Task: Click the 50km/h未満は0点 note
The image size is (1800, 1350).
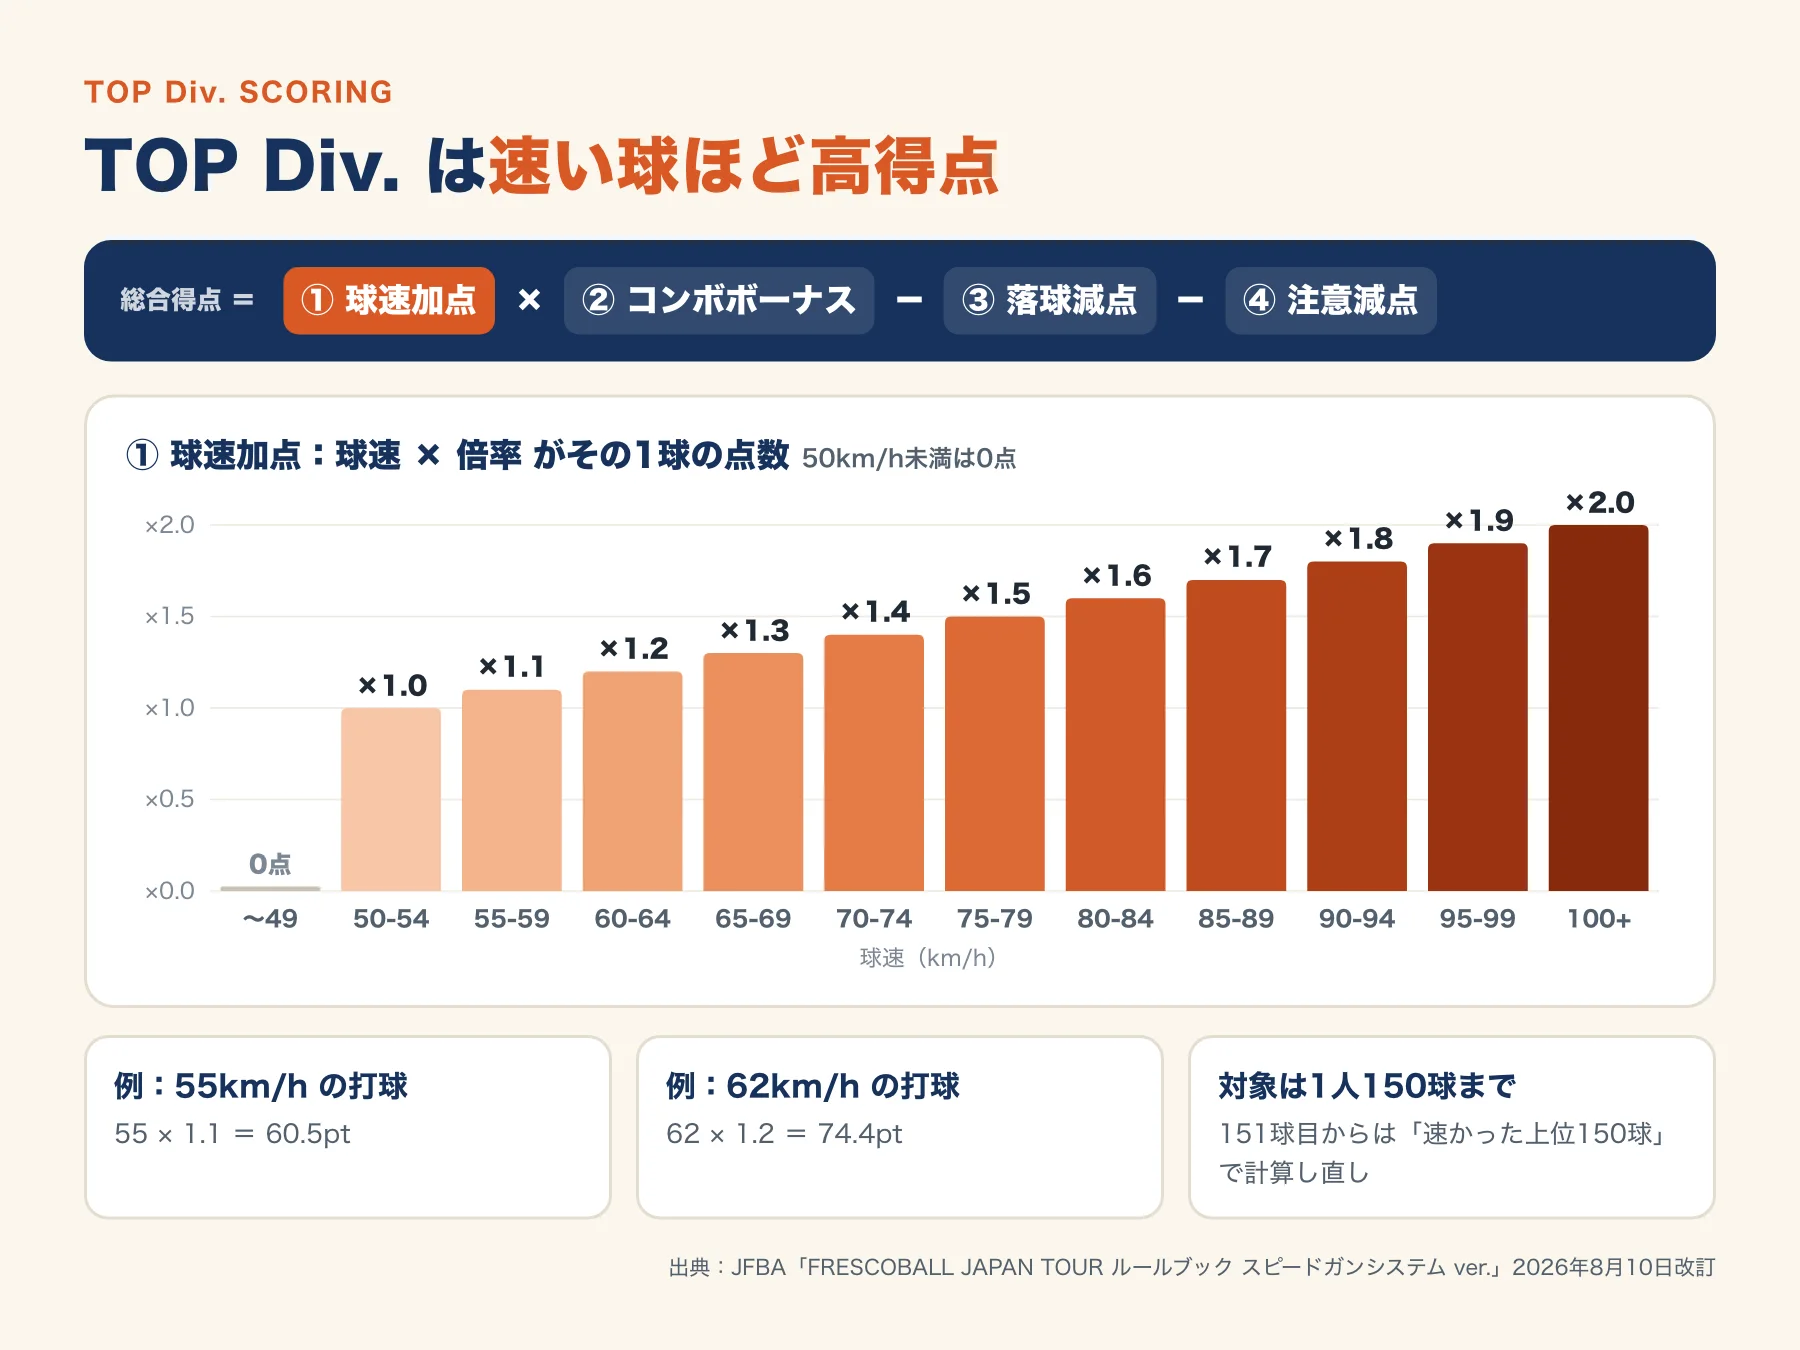Action: click(909, 458)
